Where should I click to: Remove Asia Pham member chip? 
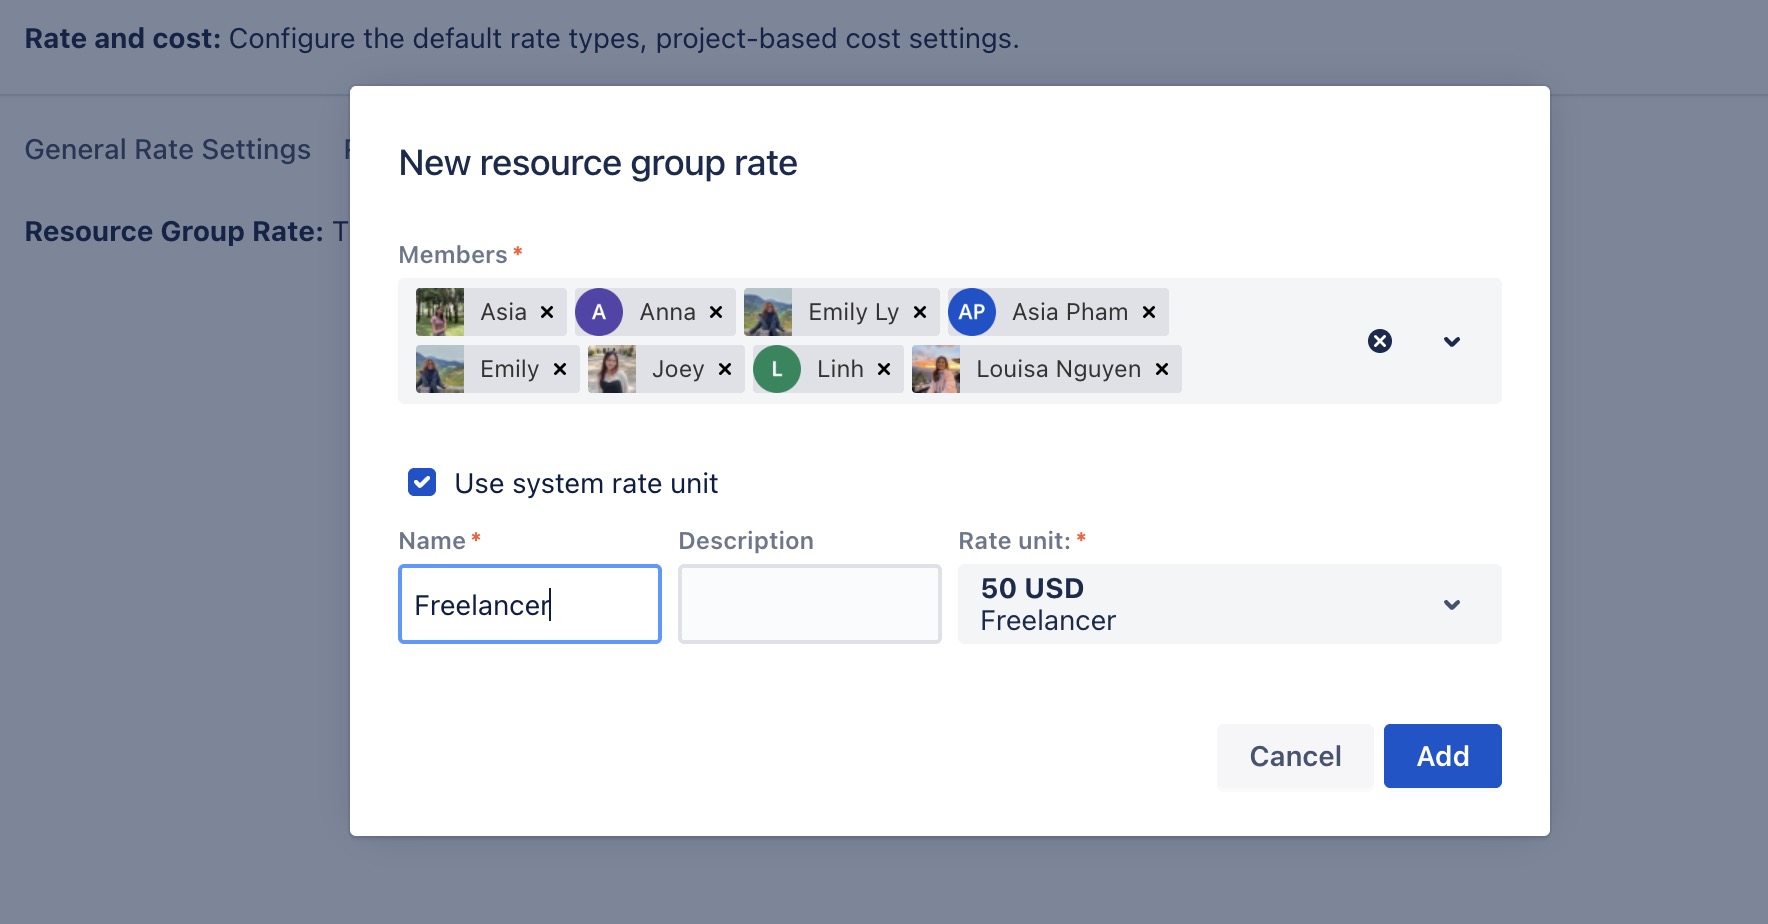pyautogui.click(x=1149, y=312)
